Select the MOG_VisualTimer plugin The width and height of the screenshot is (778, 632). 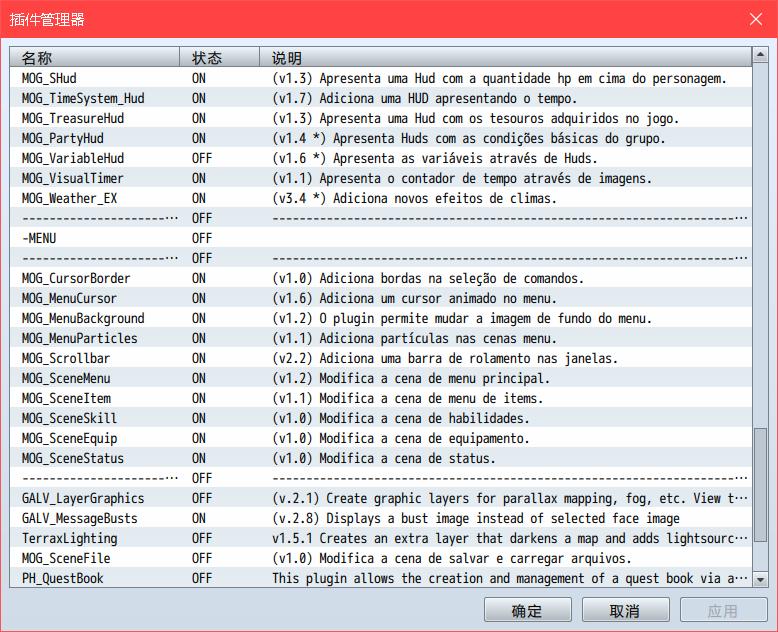pos(381,178)
